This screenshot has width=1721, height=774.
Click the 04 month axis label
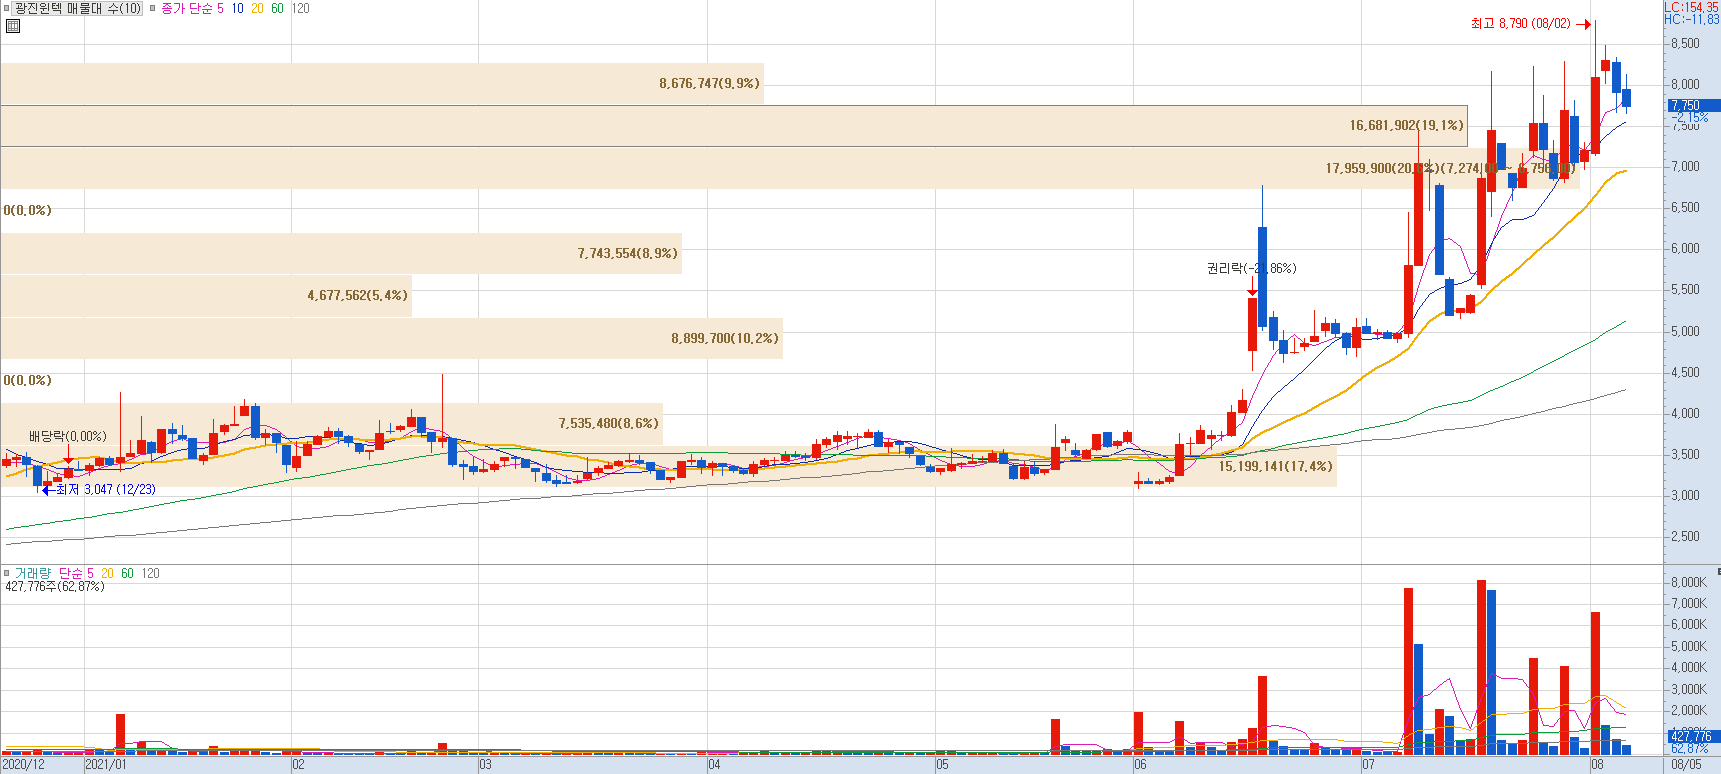(714, 765)
